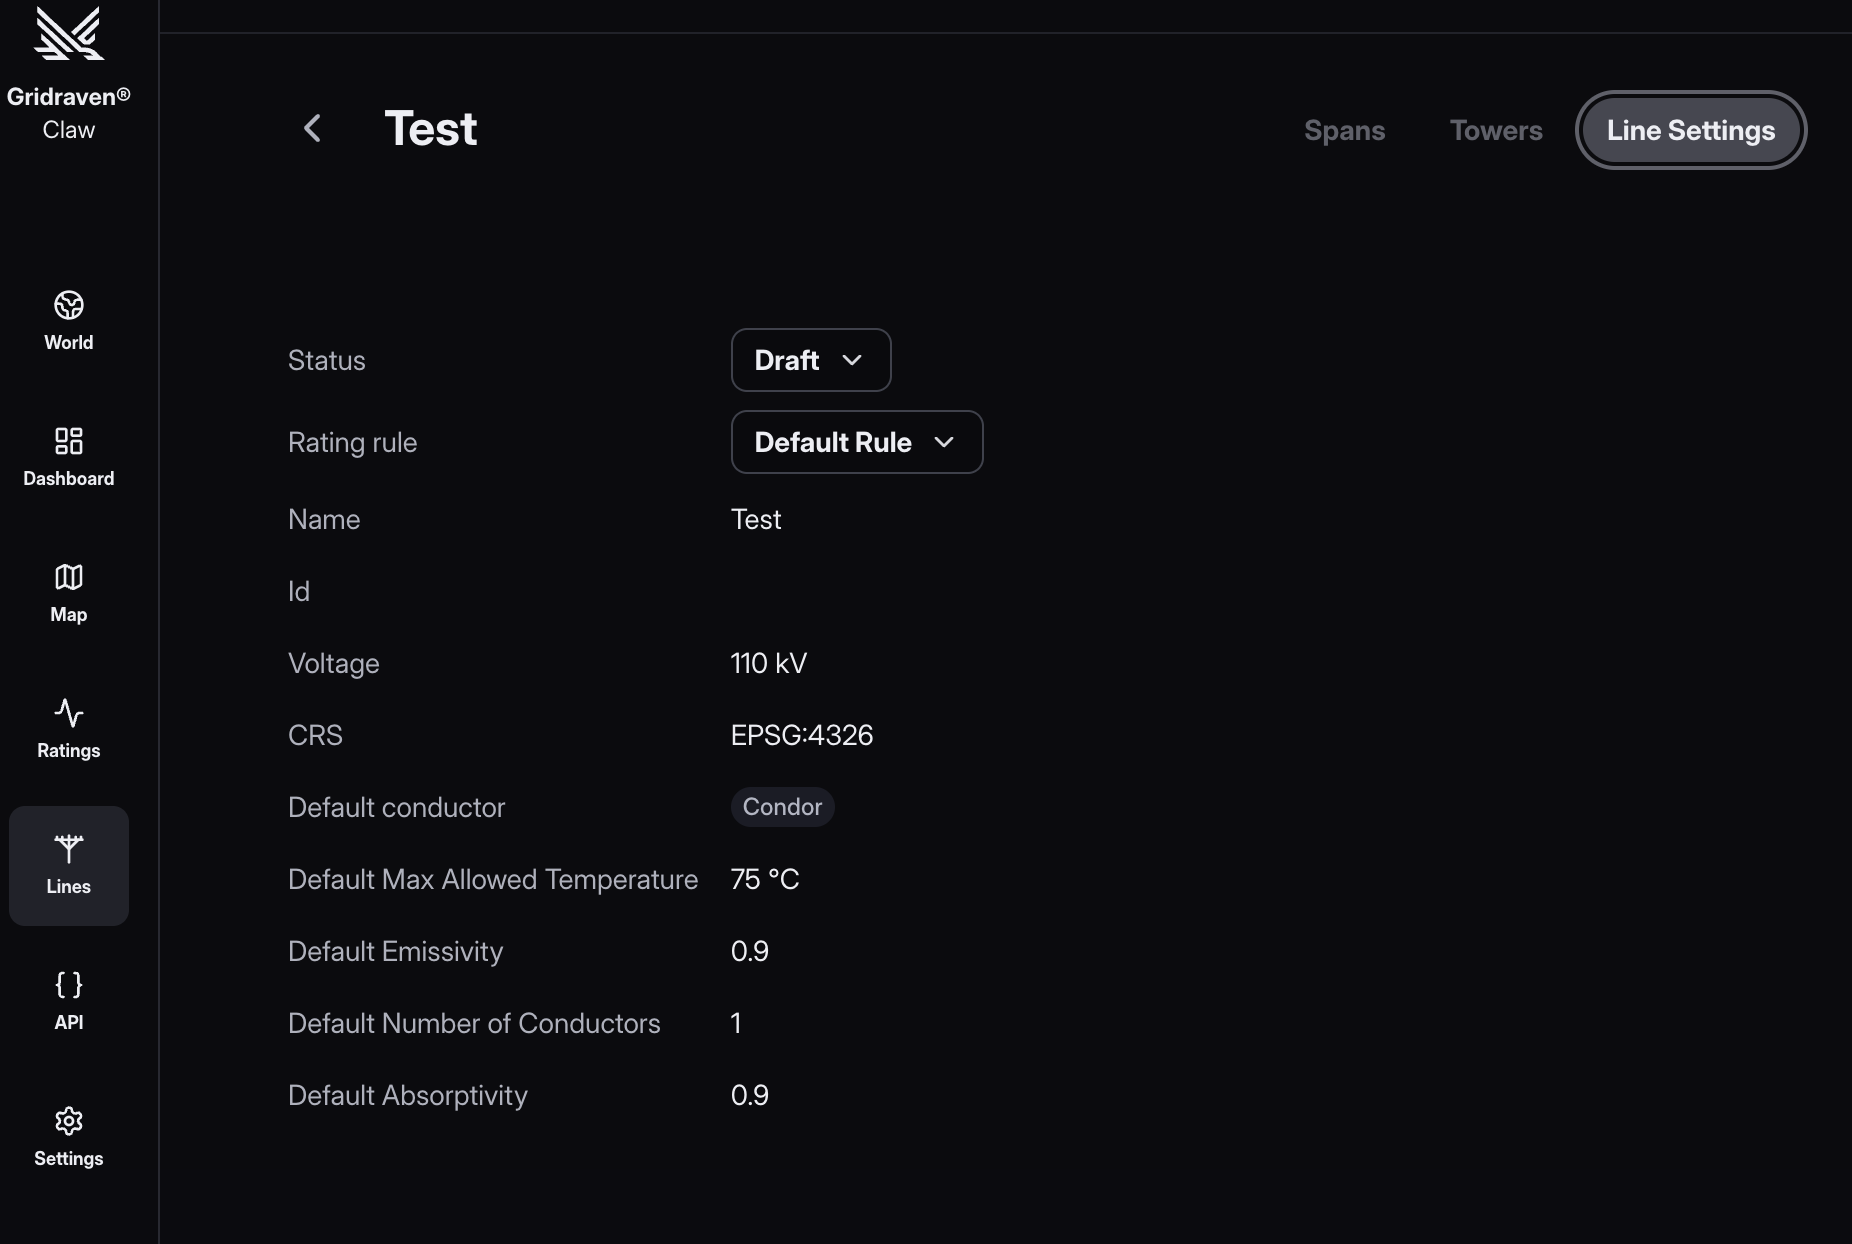Open the Map view icon
Viewport: 1852px width, 1244px height.
point(69,577)
